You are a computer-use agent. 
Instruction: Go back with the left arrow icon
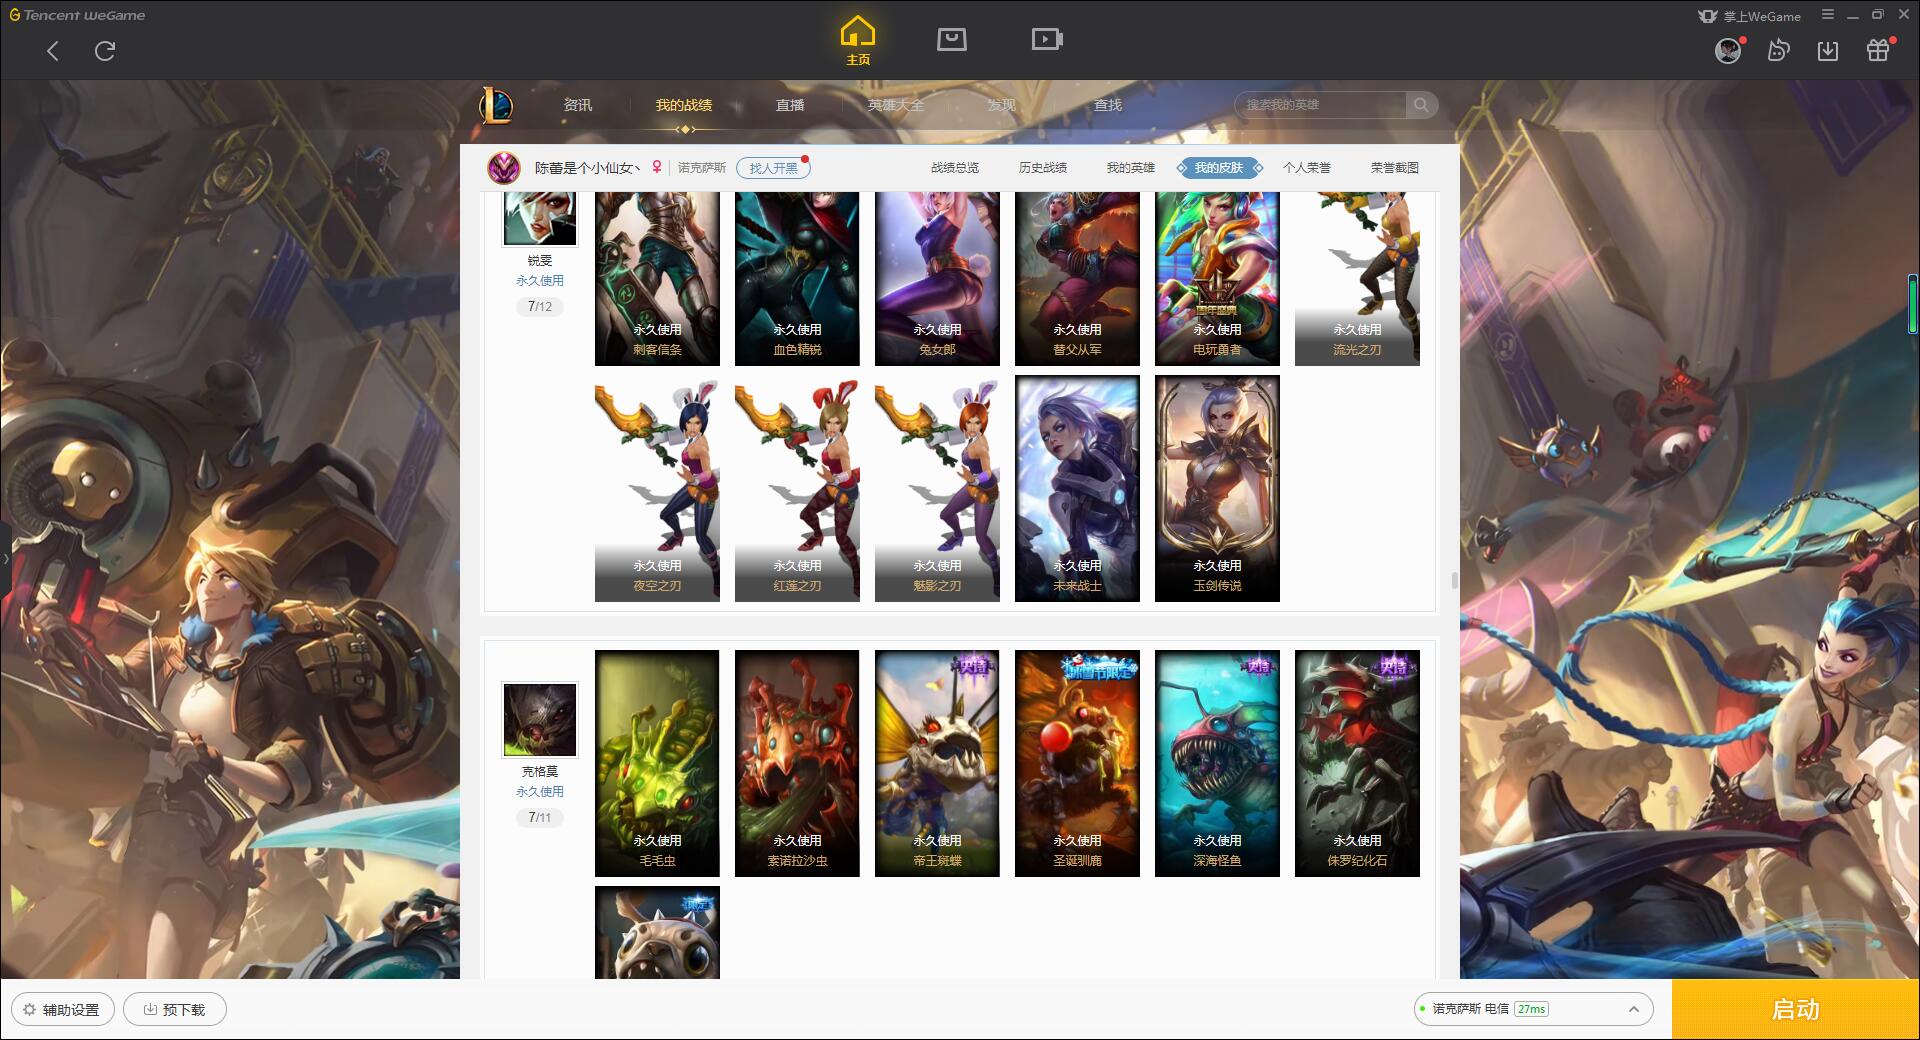tap(53, 51)
